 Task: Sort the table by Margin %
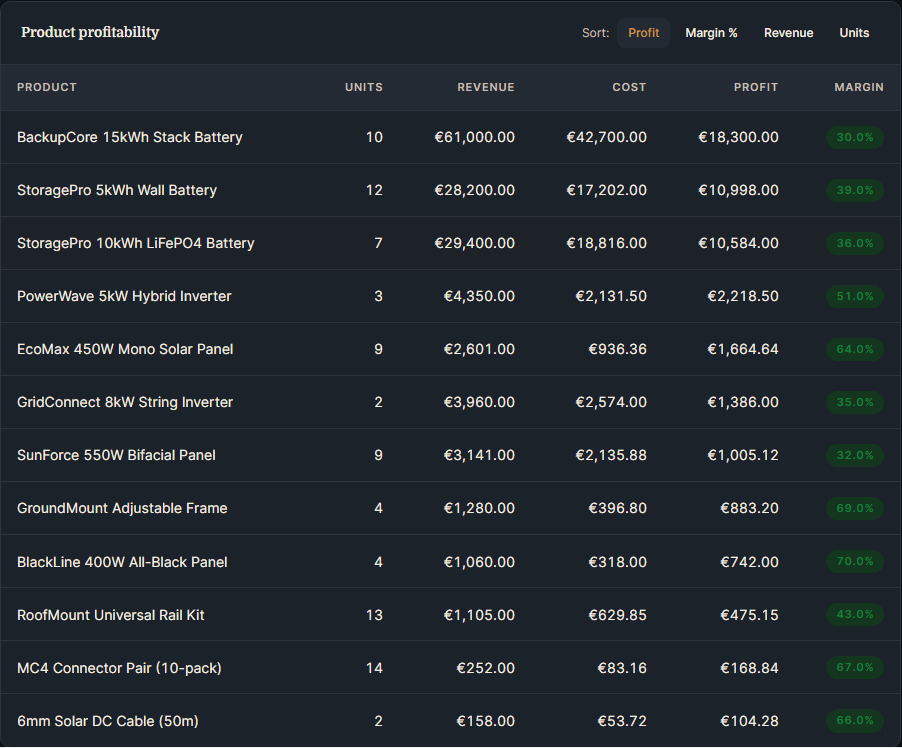[x=711, y=33]
